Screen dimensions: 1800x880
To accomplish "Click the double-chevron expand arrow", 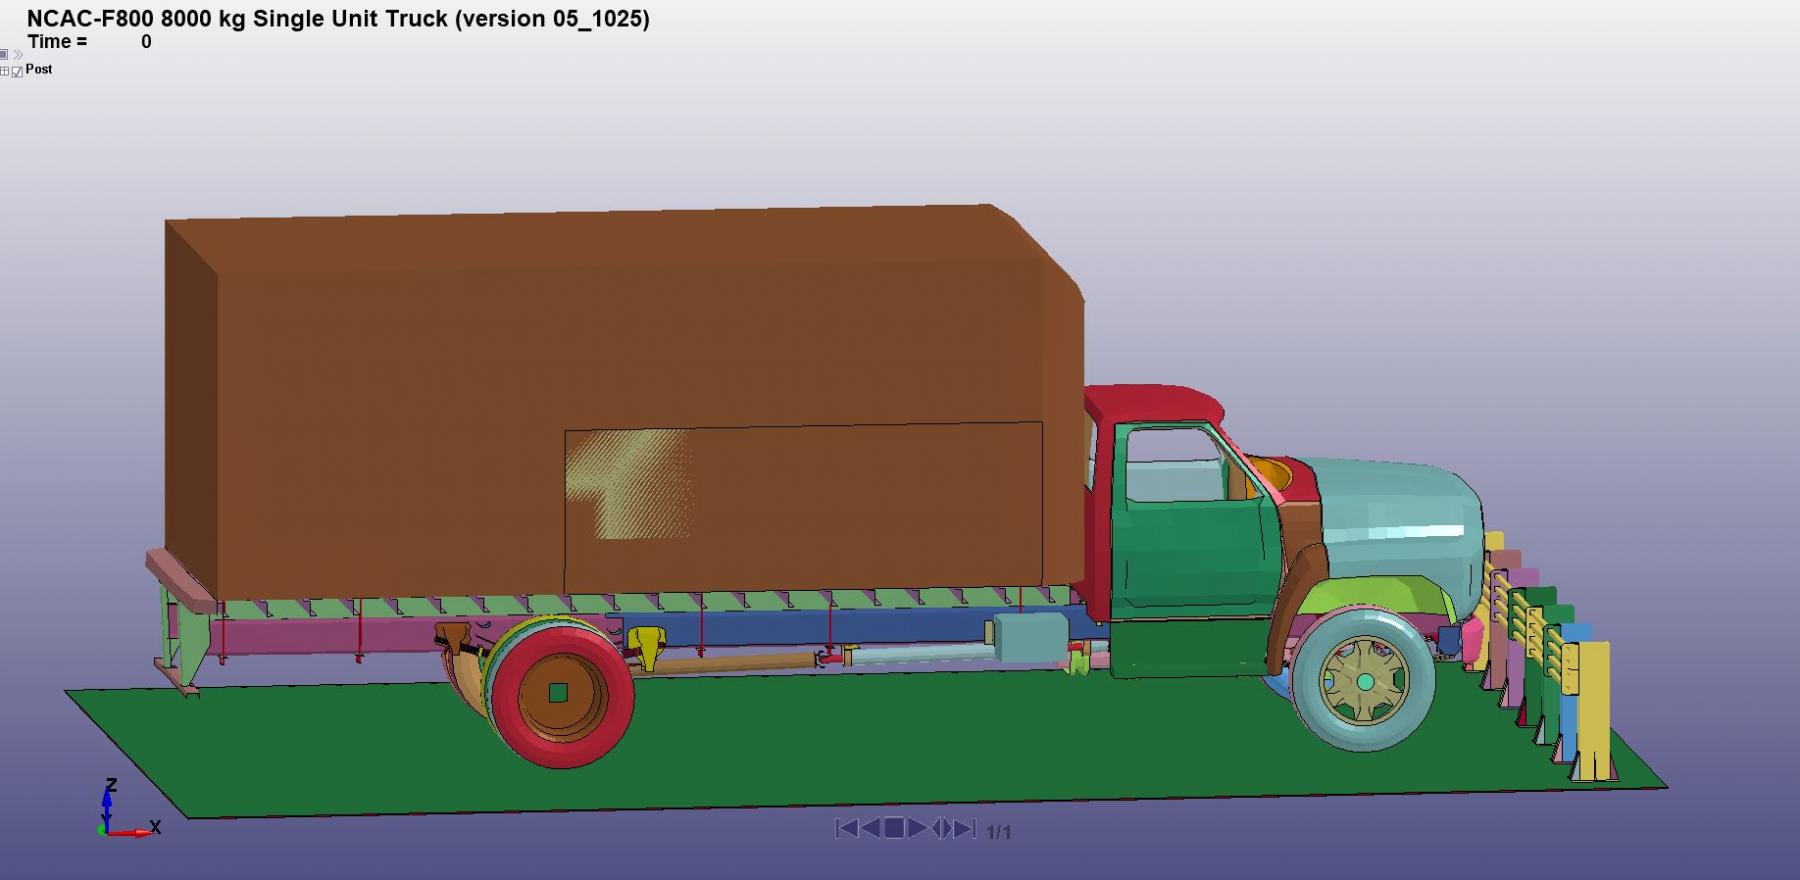I will tap(17, 55).
